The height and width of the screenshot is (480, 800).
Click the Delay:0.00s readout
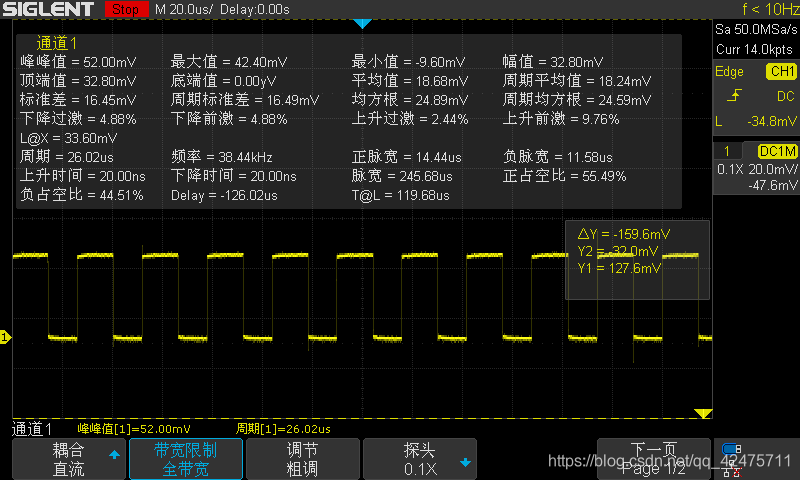pos(255,9)
